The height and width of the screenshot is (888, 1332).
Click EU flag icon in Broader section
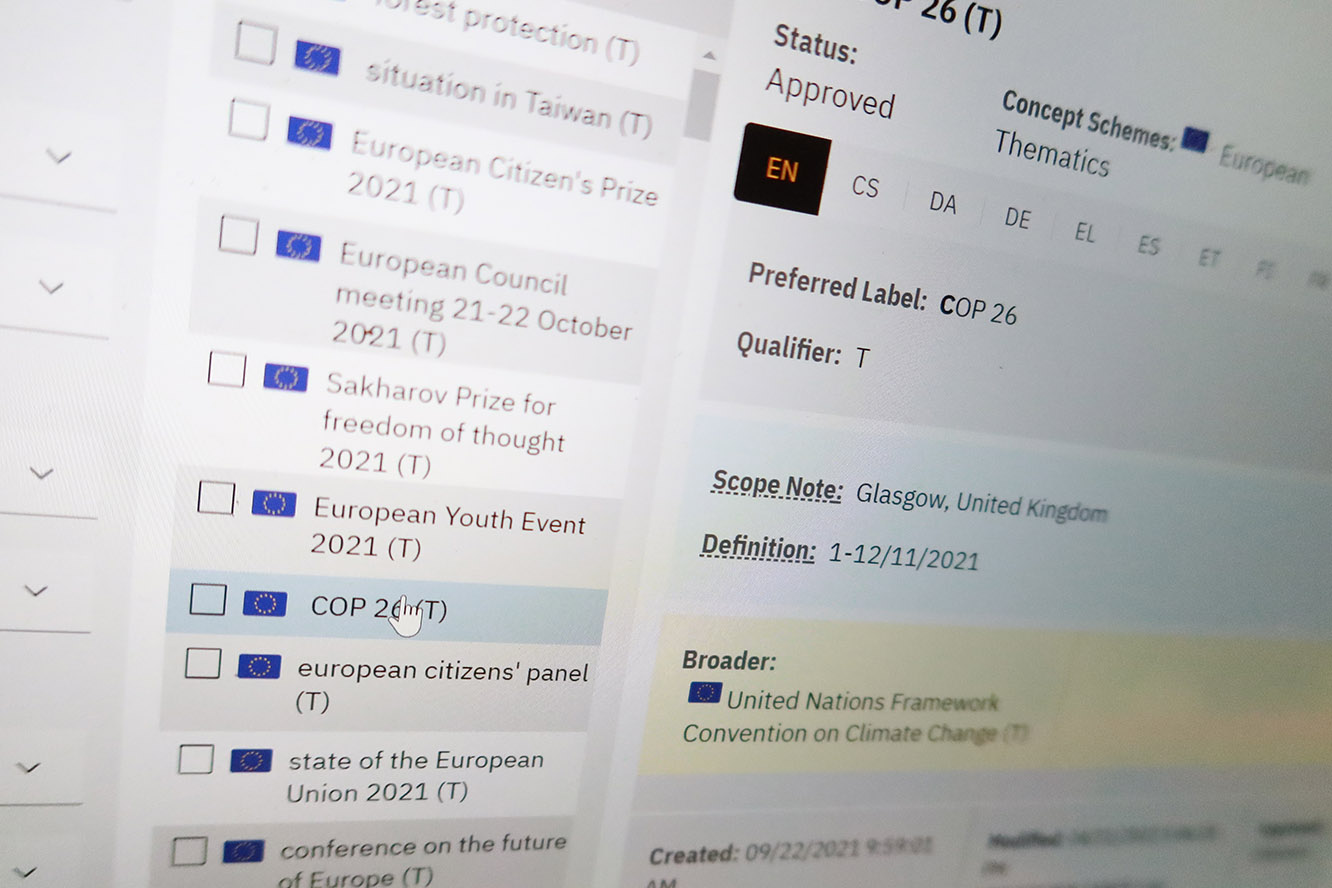click(704, 693)
